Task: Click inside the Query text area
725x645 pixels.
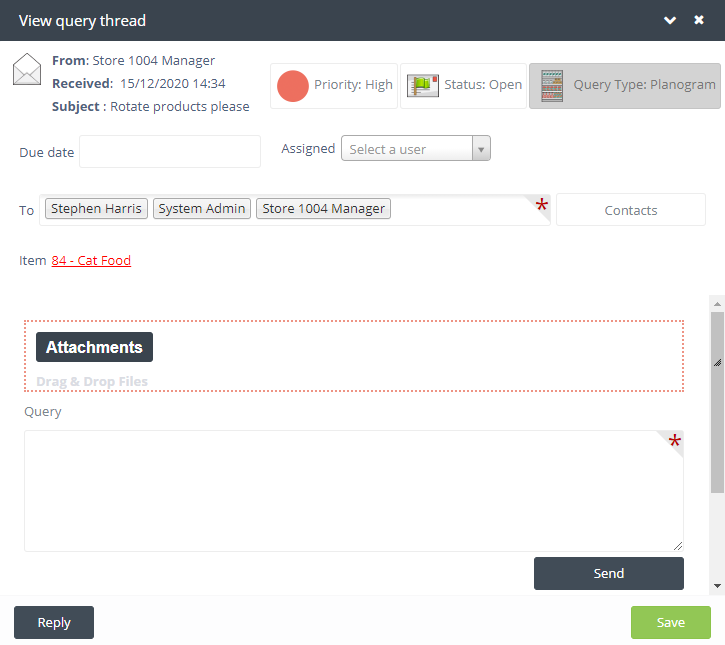Action: click(353, 490)
